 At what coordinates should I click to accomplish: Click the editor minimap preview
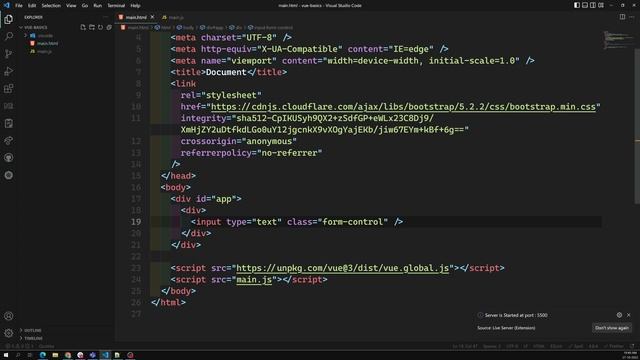point(618,40)
